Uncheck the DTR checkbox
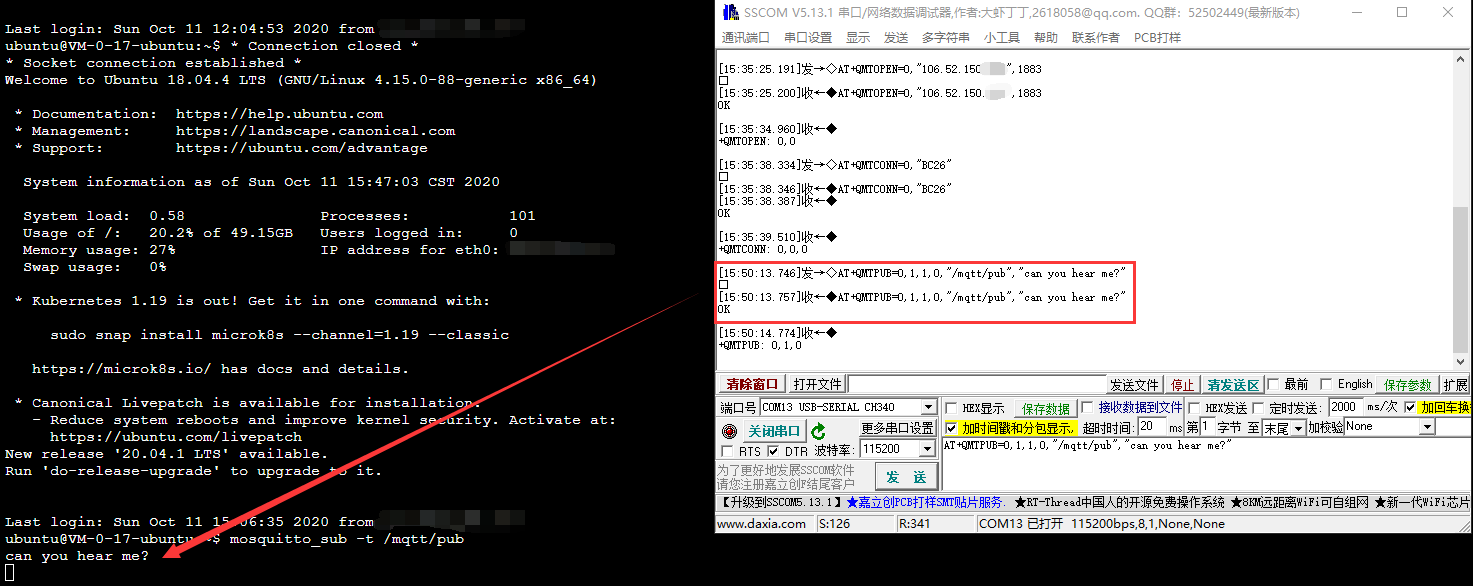1473x586 pixels. click(x=772, y=451)
